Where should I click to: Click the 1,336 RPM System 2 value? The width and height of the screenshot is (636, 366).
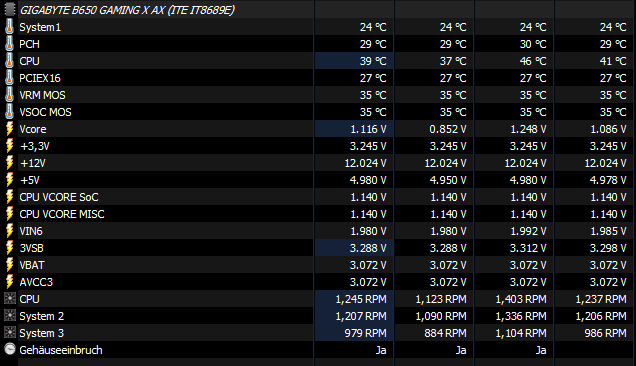pyautogui.click(x=521, y=316)
